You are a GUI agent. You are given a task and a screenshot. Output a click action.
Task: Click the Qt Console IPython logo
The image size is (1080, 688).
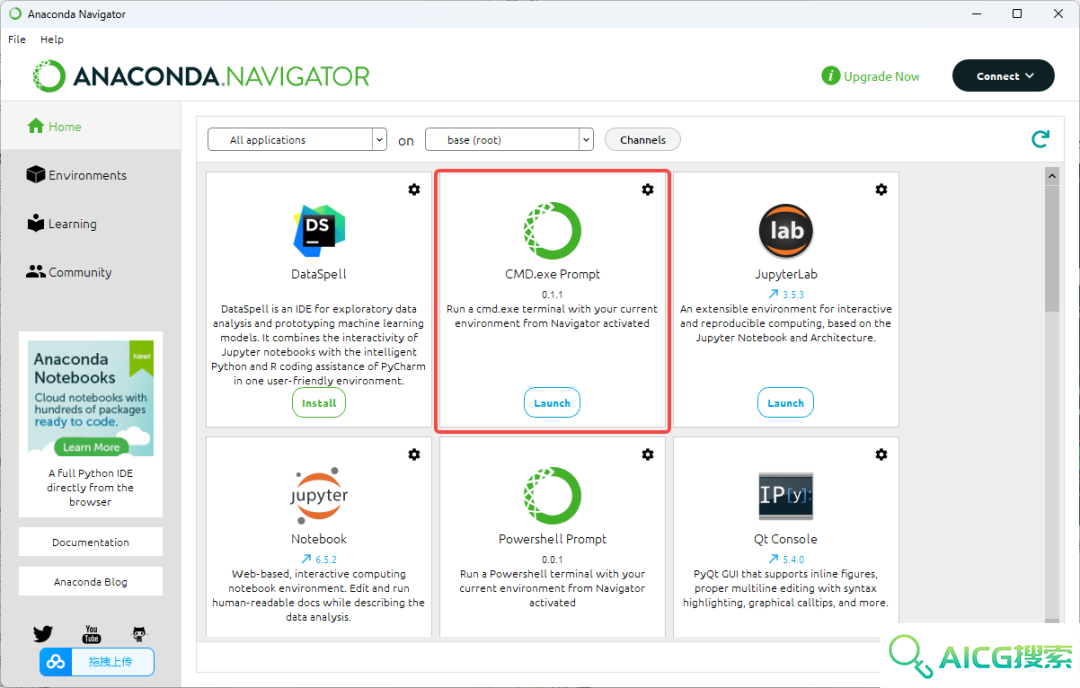click(x=786, y=495)
